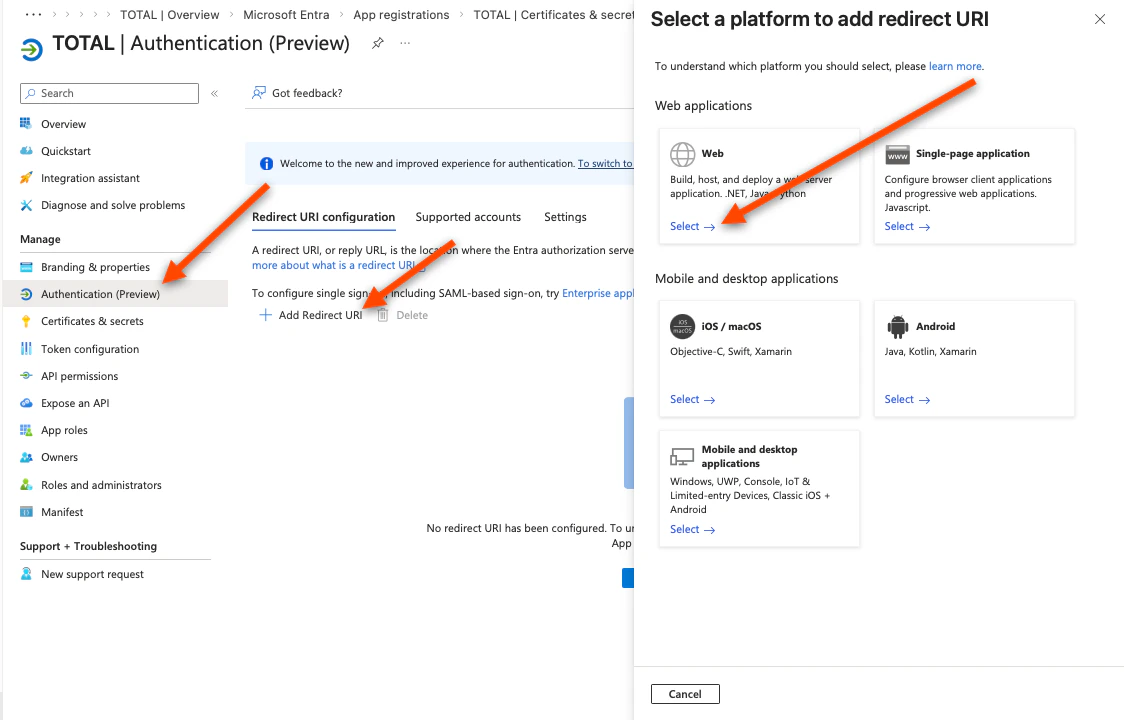
Task: Collapse the sidebar with double-chevron icon
Action: [x=214, y=93]
